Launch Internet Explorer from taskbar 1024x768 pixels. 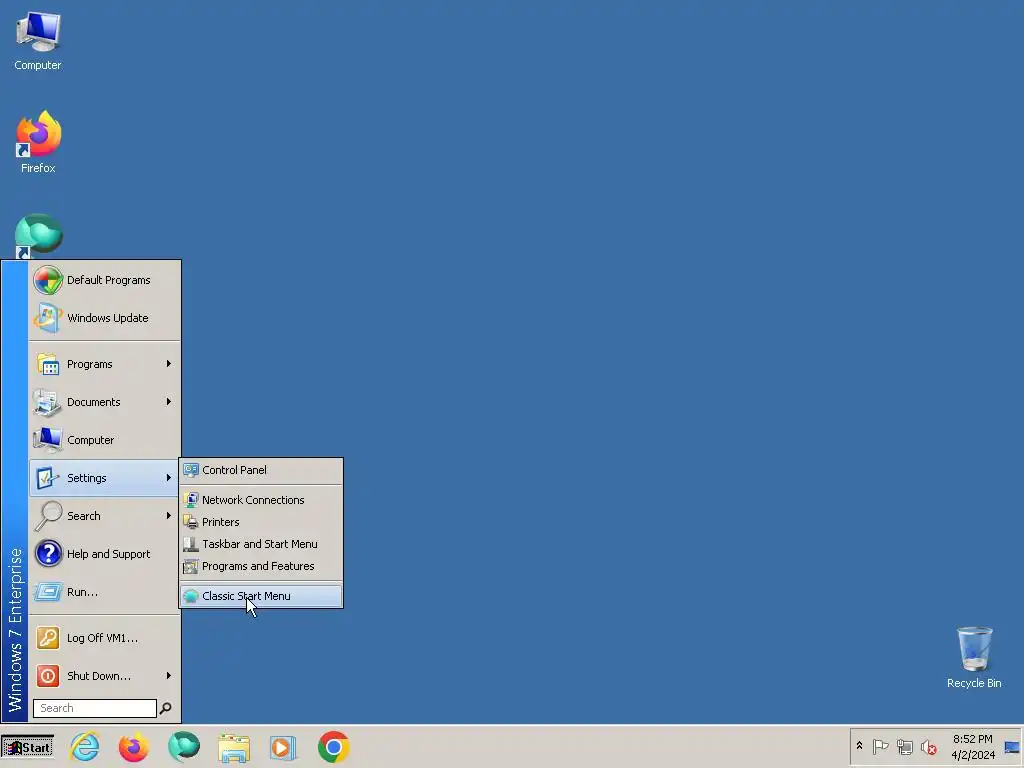85,746
